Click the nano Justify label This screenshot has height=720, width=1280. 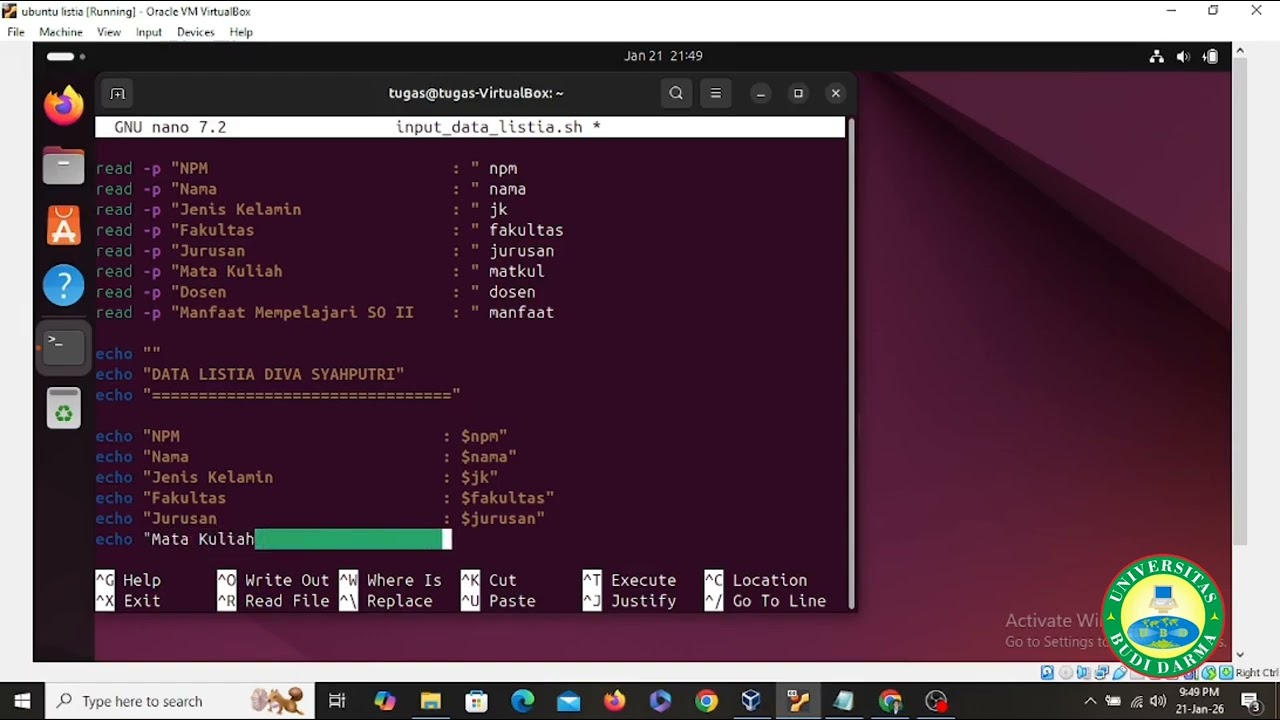click(x=643, y=601)
